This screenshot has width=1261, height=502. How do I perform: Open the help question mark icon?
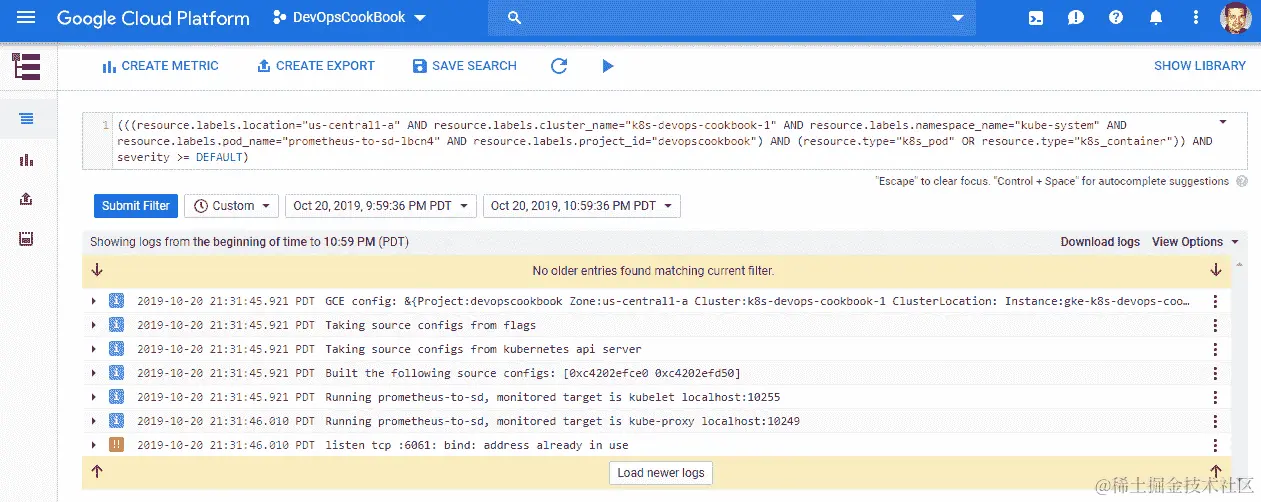pos(1116,18)
